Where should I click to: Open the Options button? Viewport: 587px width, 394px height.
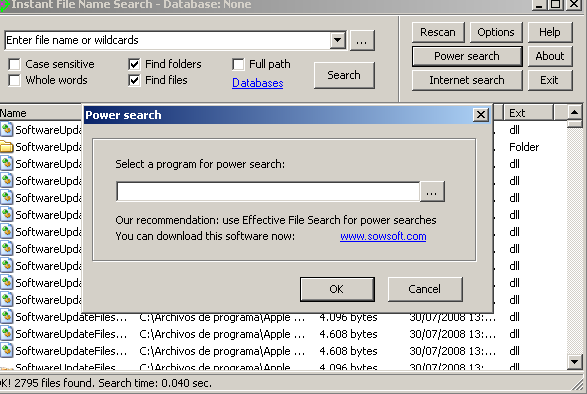496,32
